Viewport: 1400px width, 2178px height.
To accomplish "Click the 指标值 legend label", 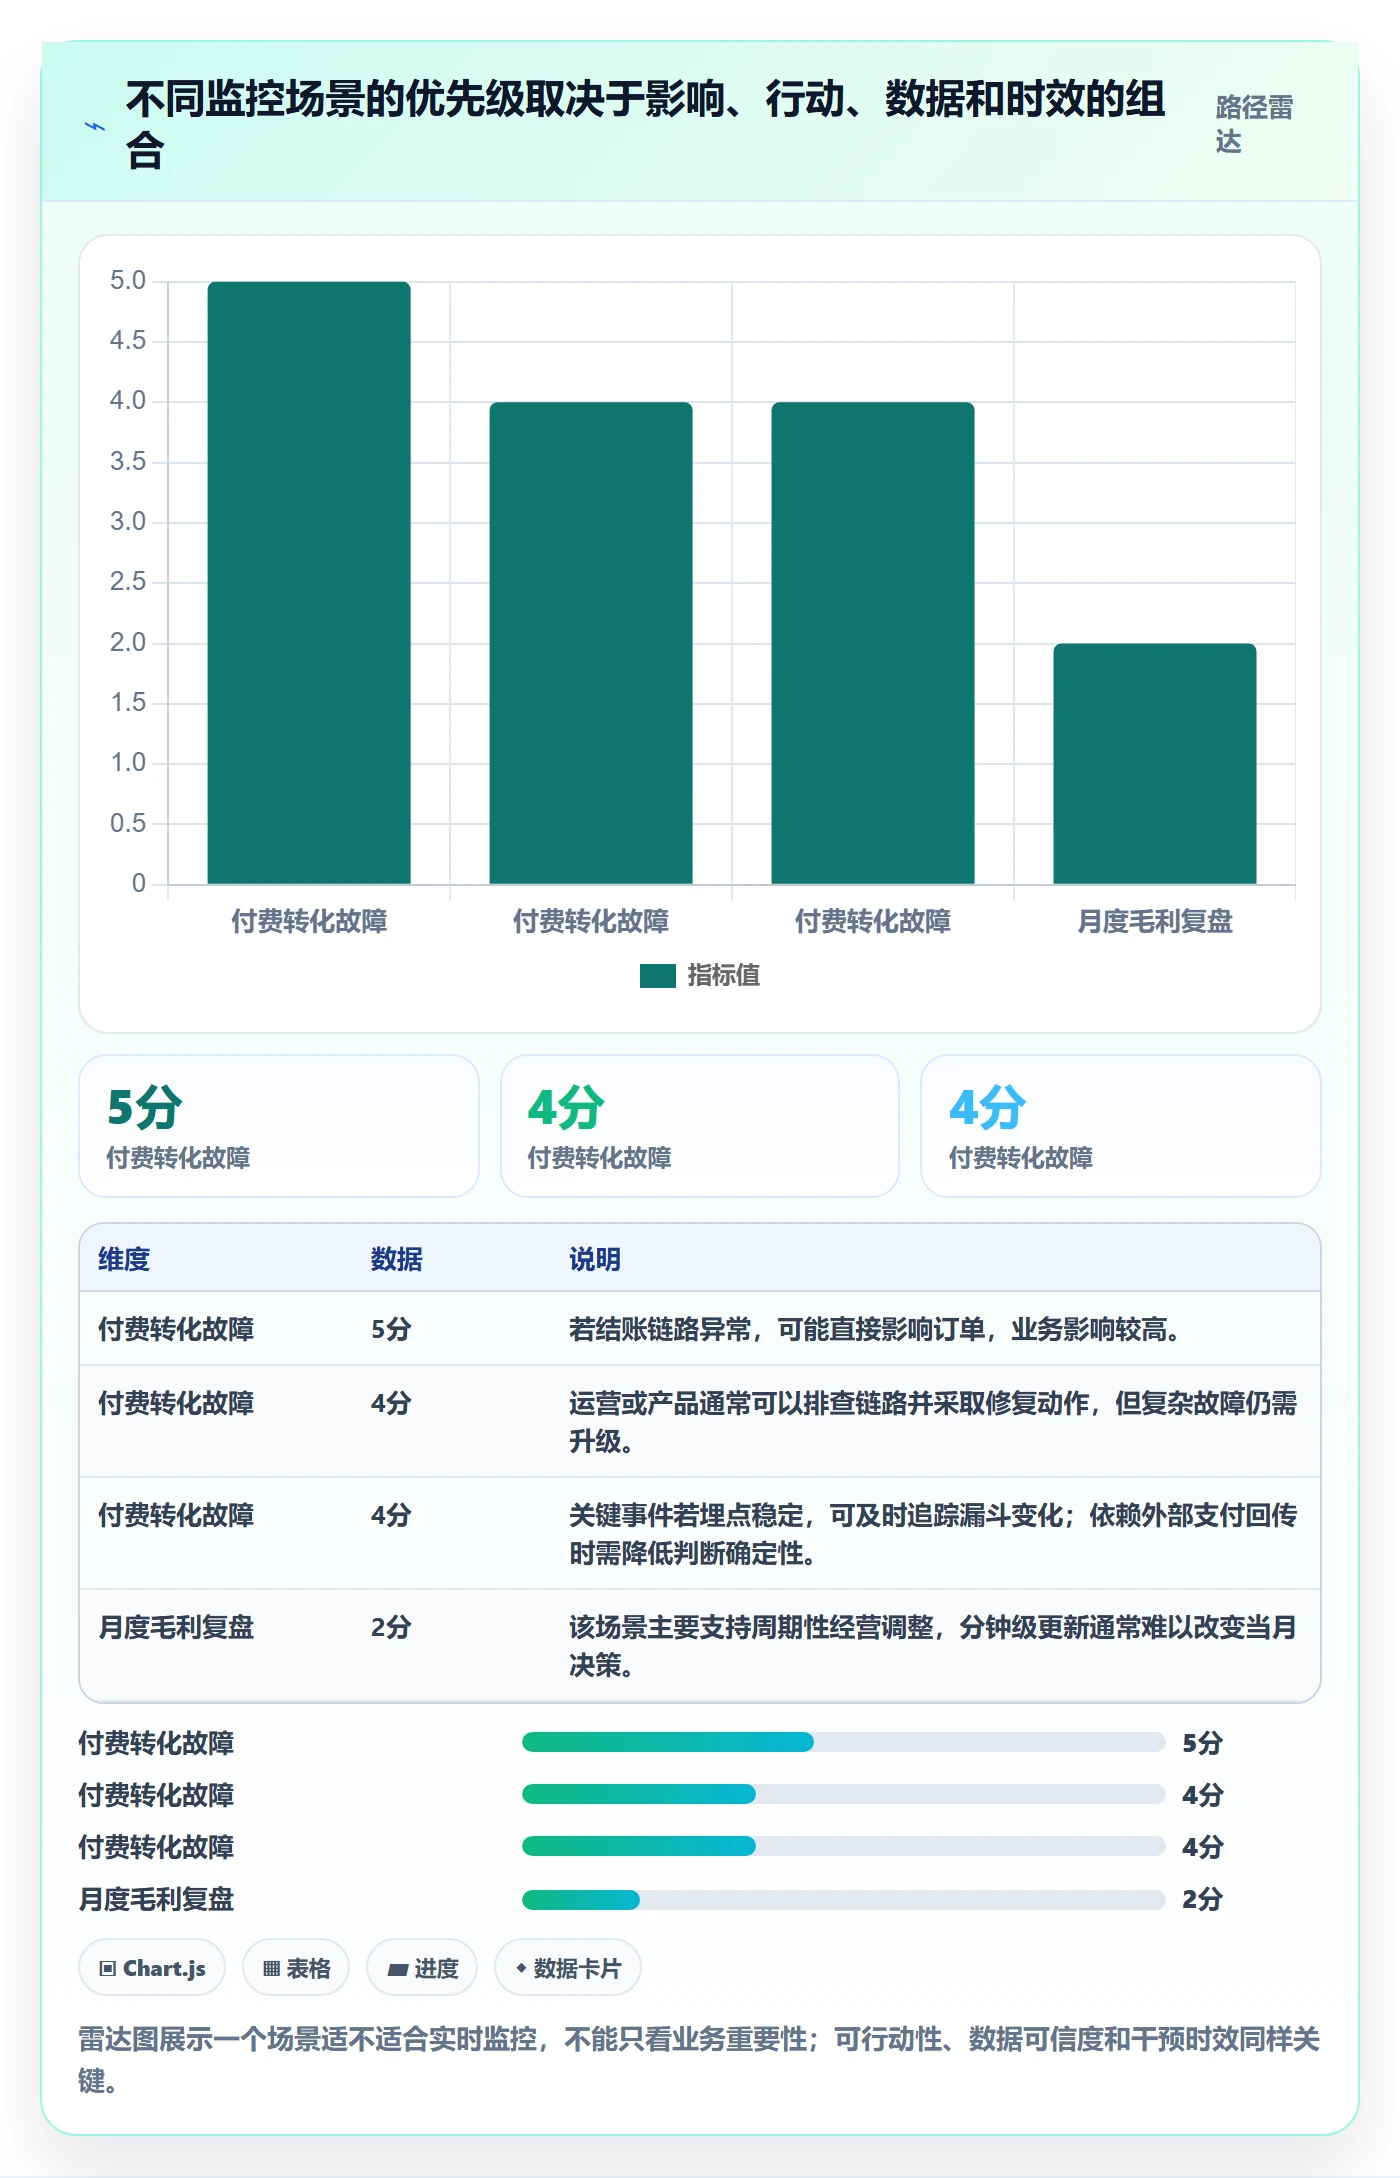I will [x=723, y=975].
